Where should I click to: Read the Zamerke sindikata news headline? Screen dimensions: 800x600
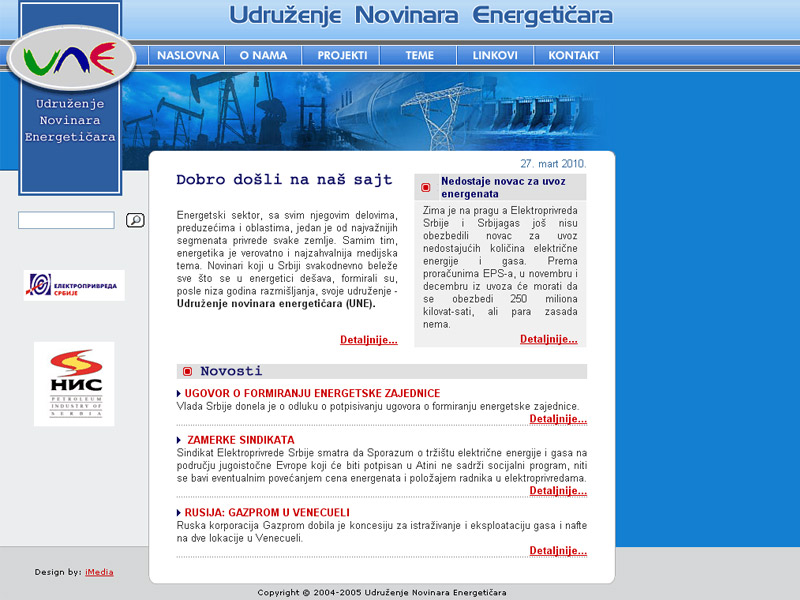point(239,440)
